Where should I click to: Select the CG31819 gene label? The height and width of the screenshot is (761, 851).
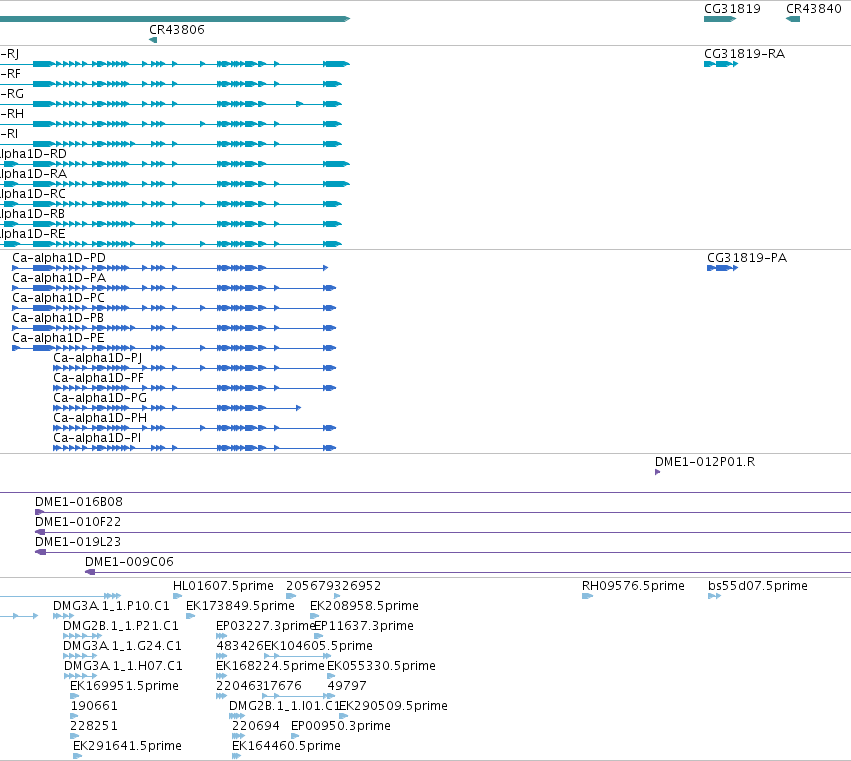[732, 9]
